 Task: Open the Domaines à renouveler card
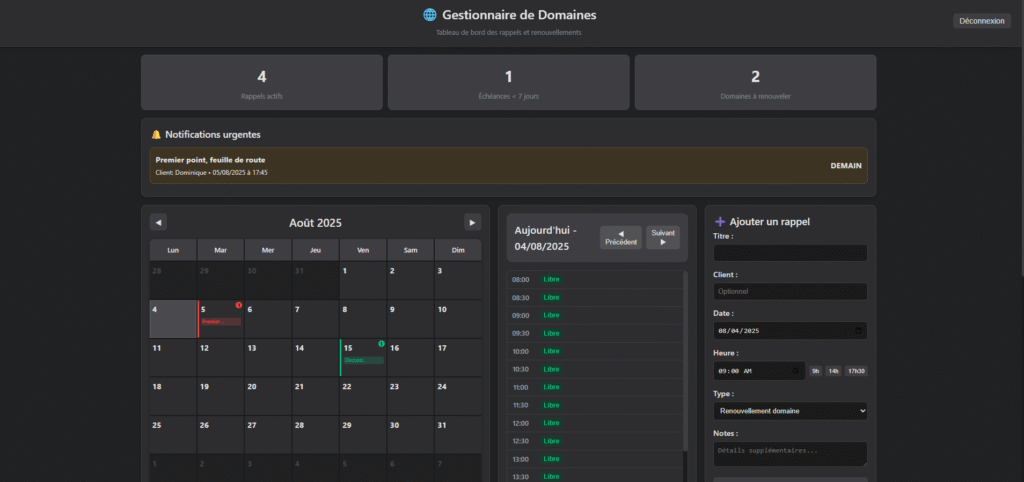point(756,82)
